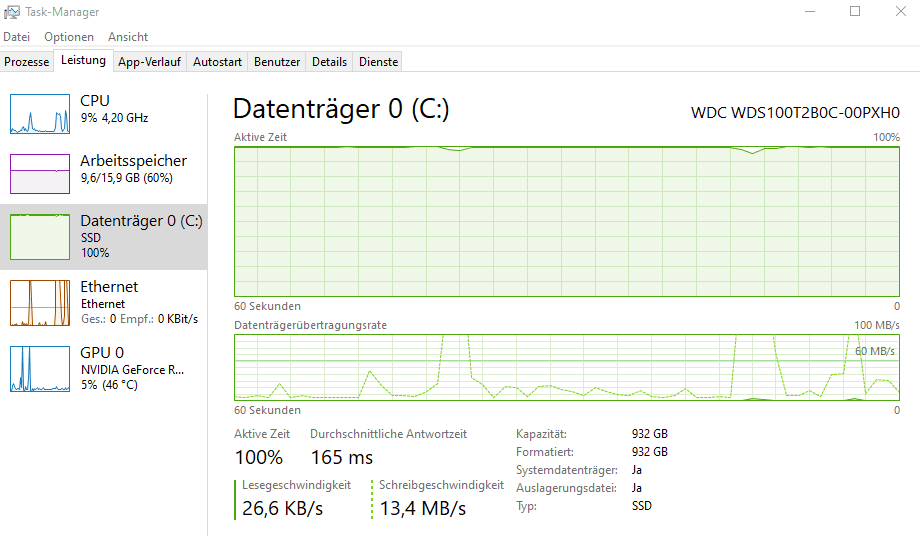The width and height of the screenshot is (920, 541).
Task: Open the Ansicht menu
Action: tap(128, 37)
